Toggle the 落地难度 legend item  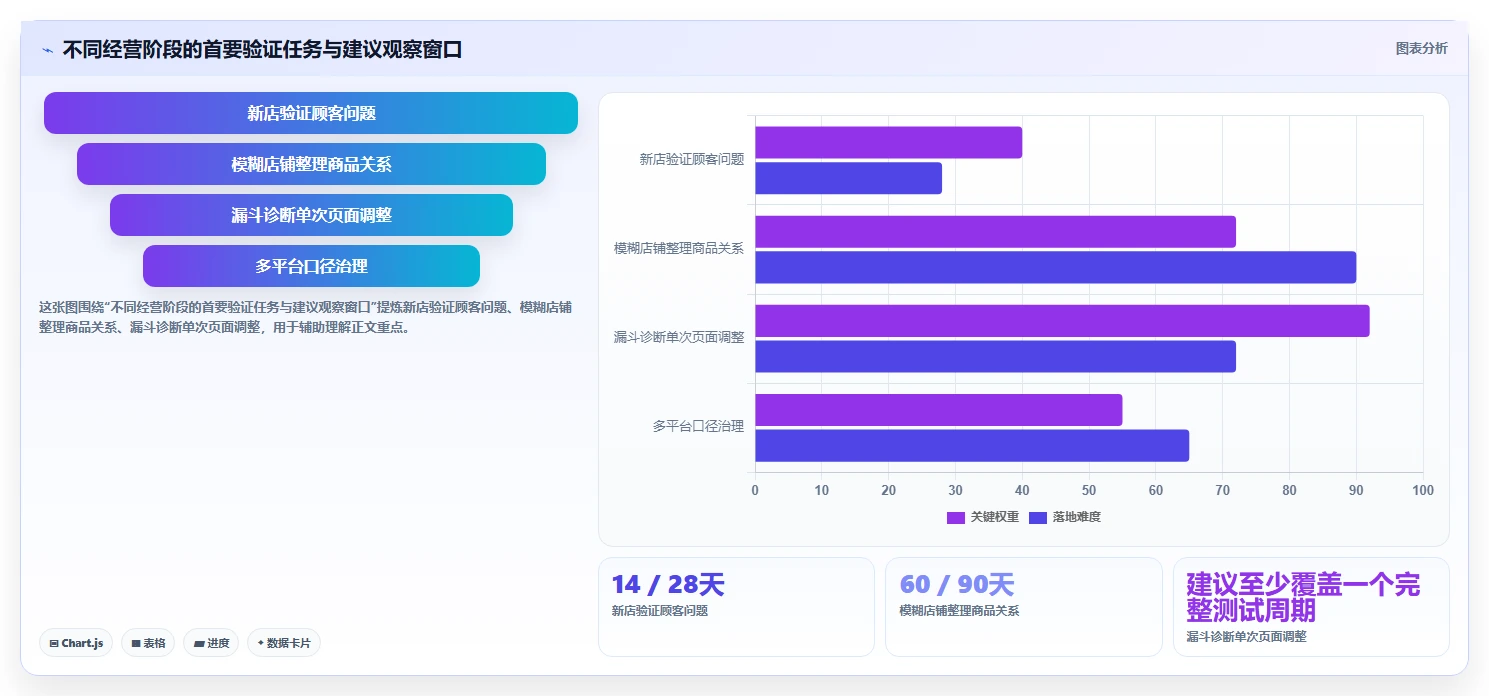(x=1065, y=517)
